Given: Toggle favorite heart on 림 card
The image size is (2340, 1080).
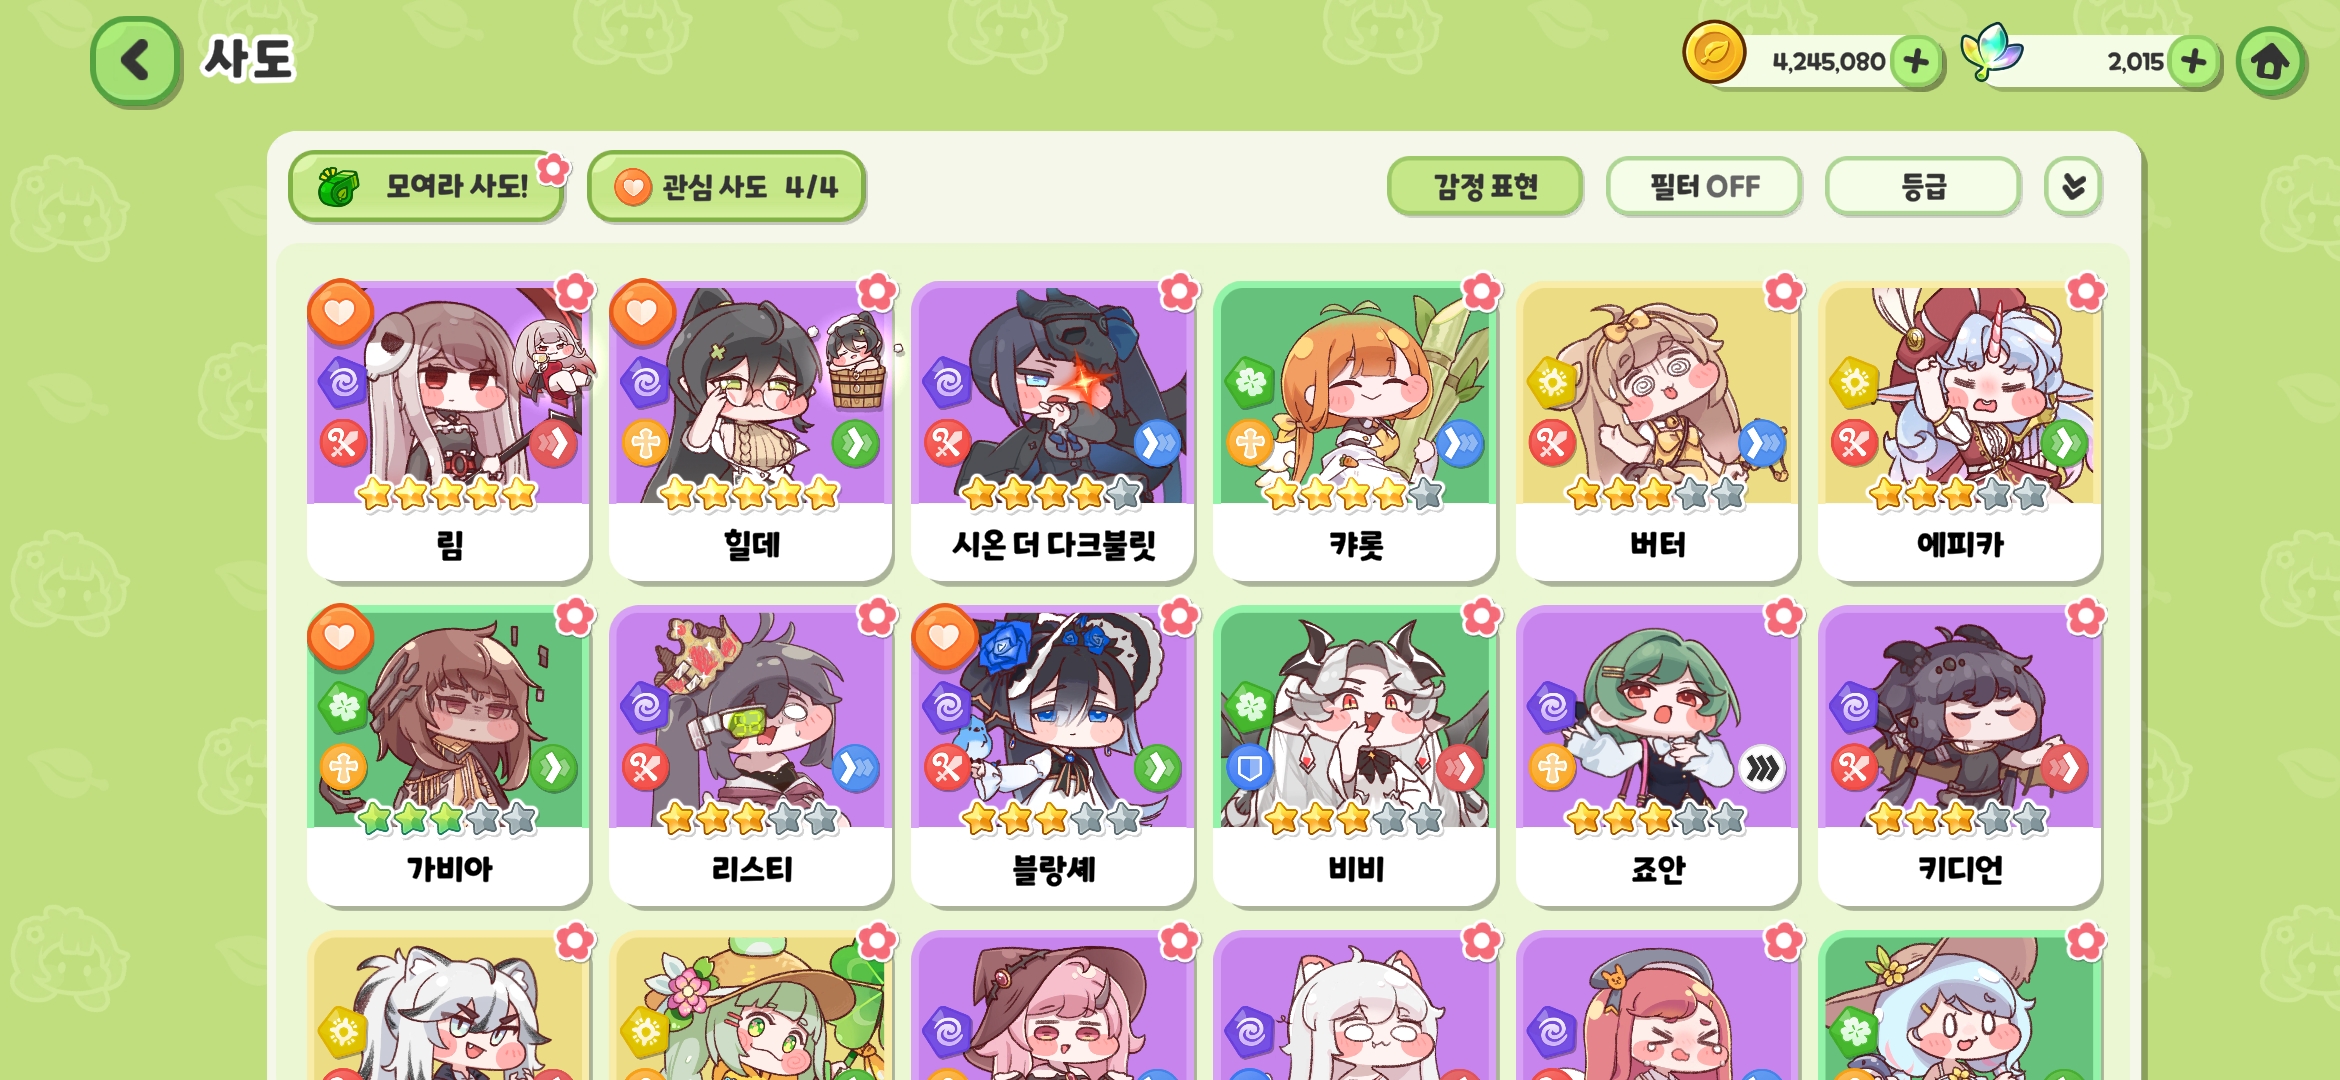Looking at the screenshot, I should (x=340, y=313).
